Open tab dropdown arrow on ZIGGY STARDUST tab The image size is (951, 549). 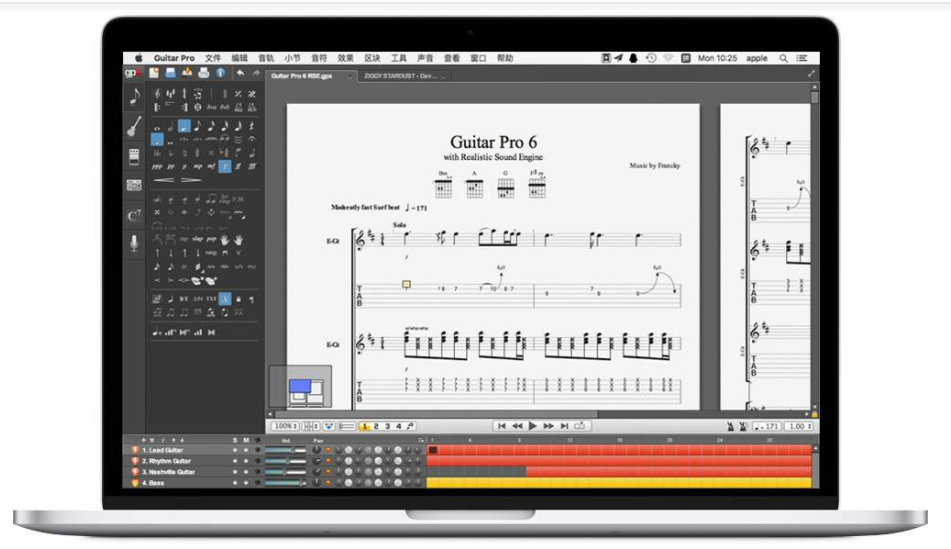click(444, 76)
